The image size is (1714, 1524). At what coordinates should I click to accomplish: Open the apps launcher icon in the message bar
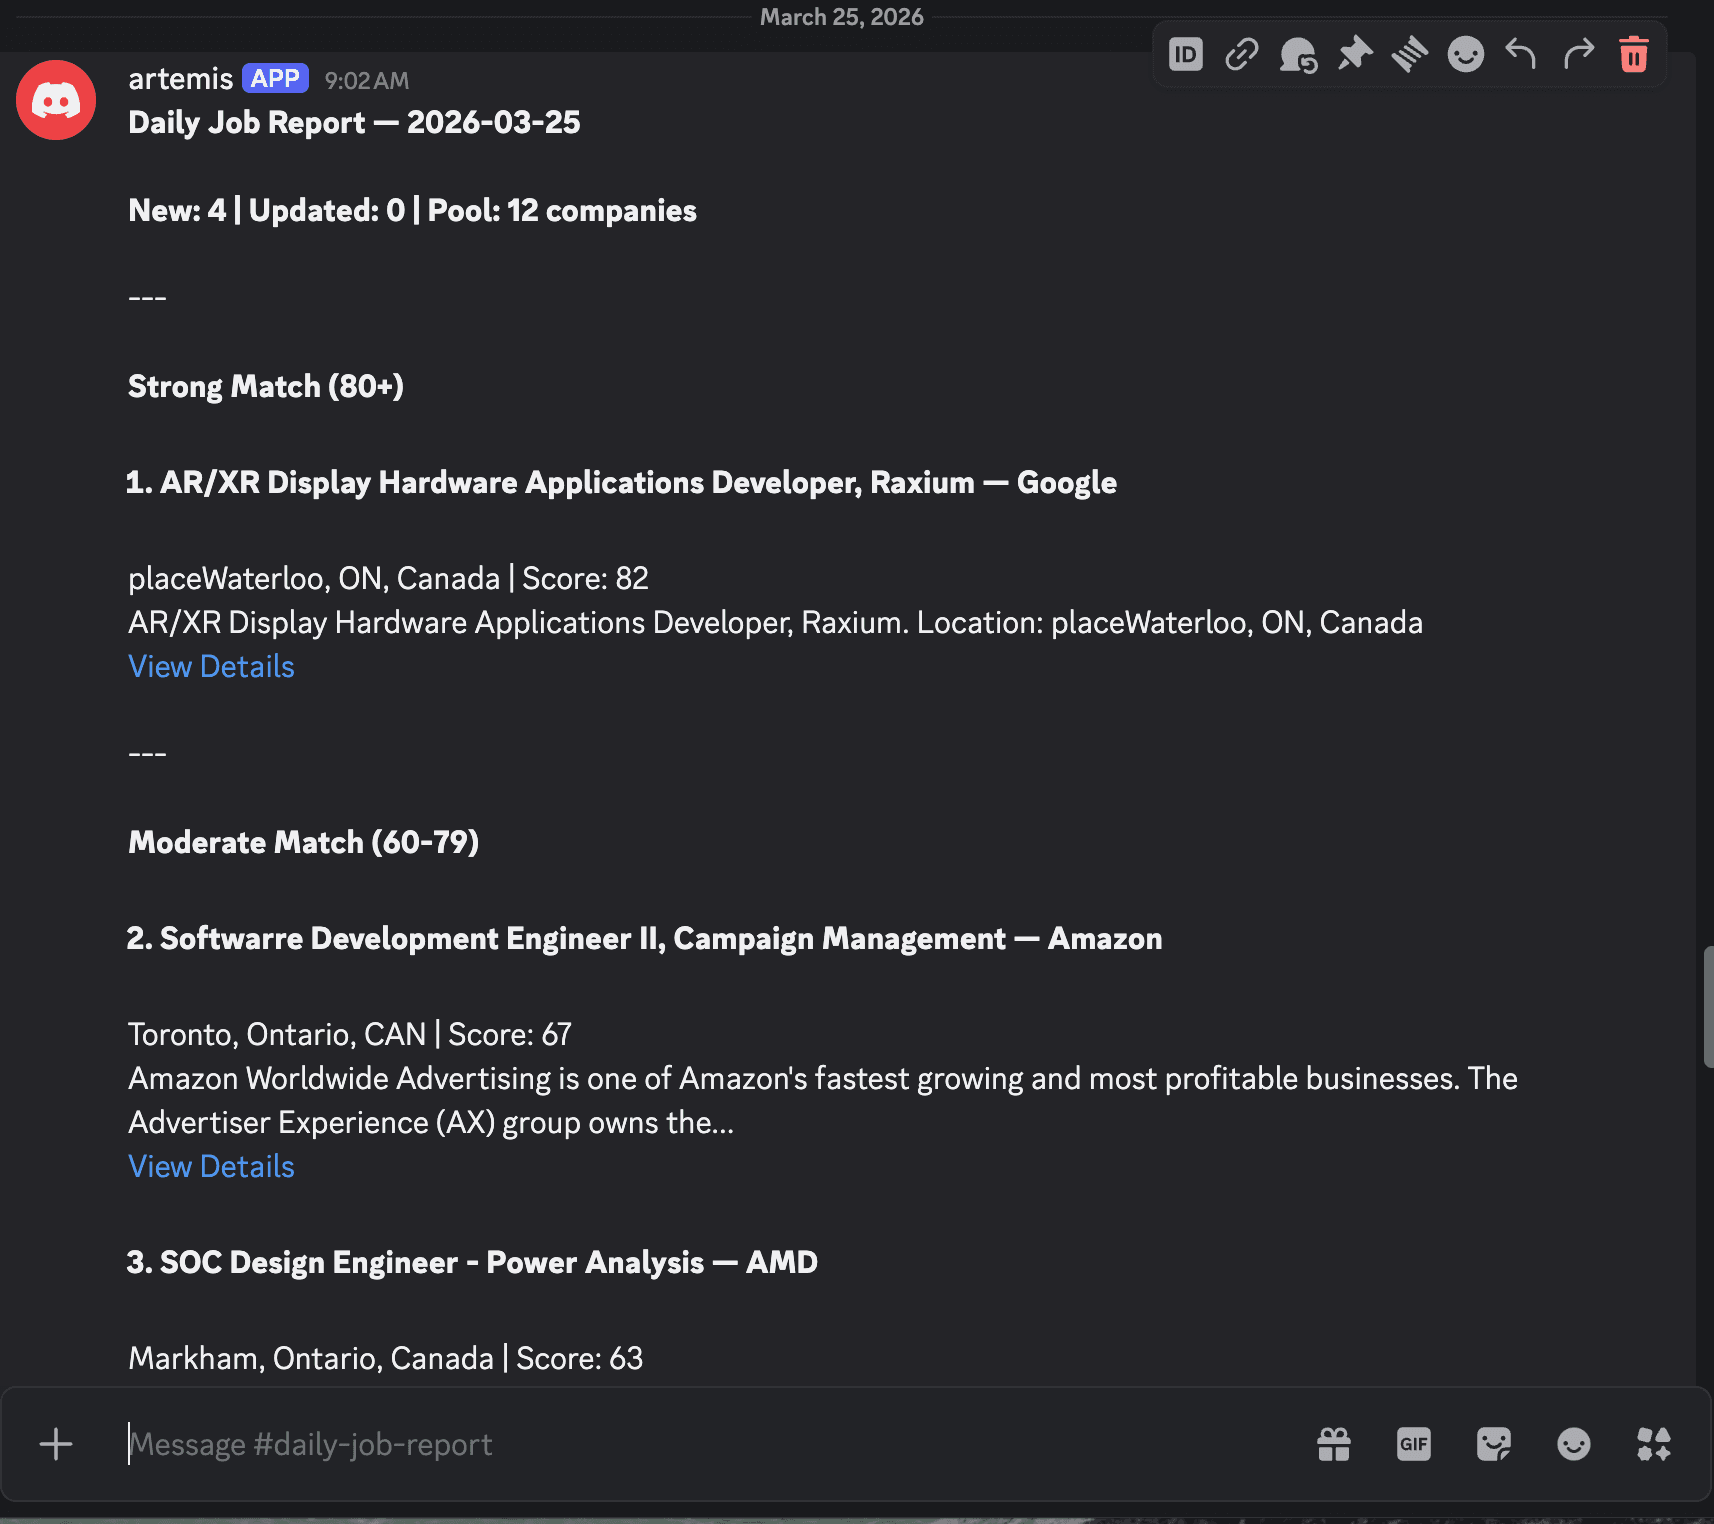[x=1654, y=1444]
